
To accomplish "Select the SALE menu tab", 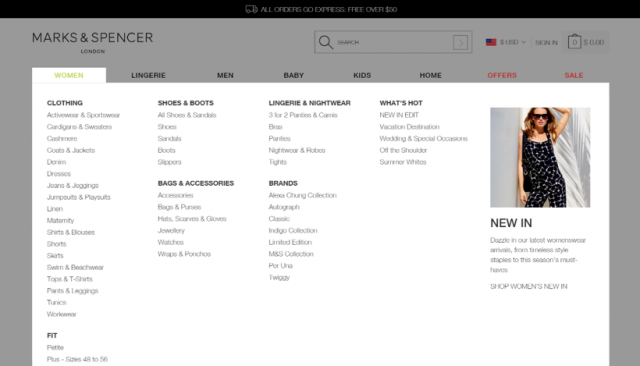I will pyautogui.click(x=573, y=75).
